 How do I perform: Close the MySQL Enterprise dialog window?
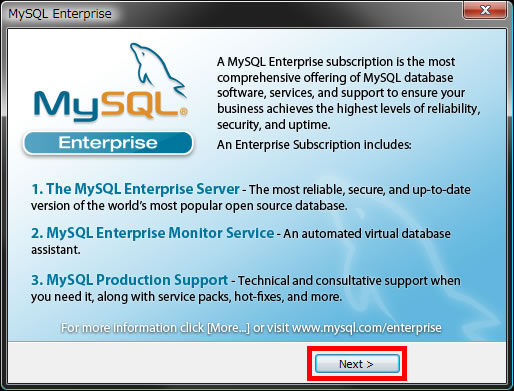point(485,10)
